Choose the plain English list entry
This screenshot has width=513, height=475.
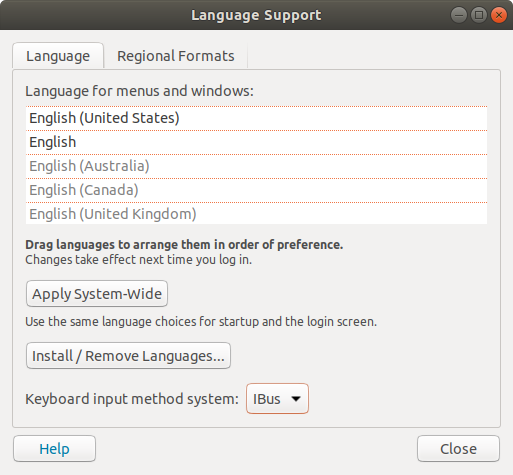[256, 142]
